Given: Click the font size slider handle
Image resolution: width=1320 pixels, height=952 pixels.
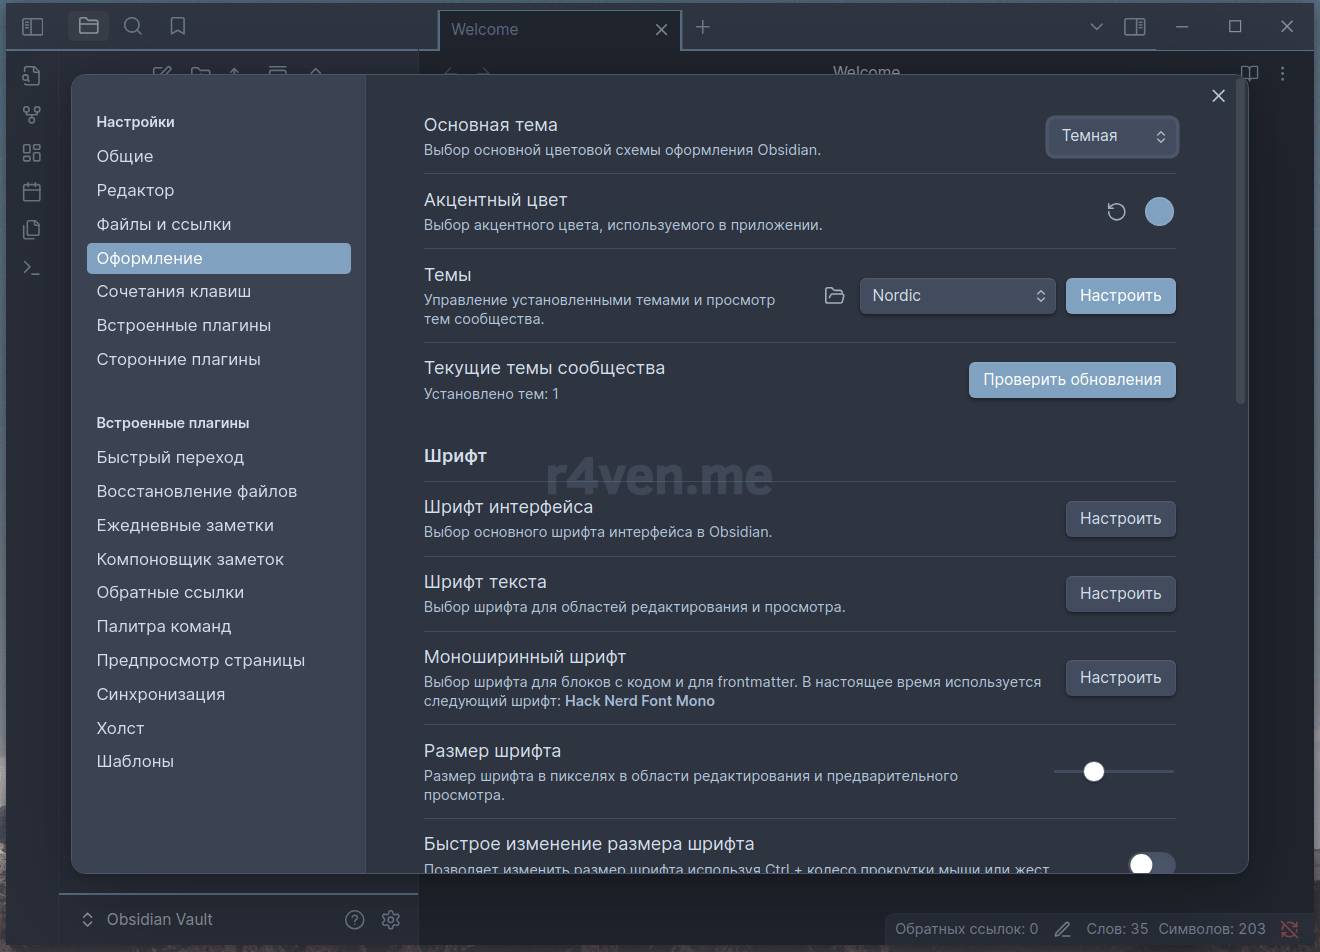Looking at the screenshot, I should pyautogui.click(x=1094, y=771).
